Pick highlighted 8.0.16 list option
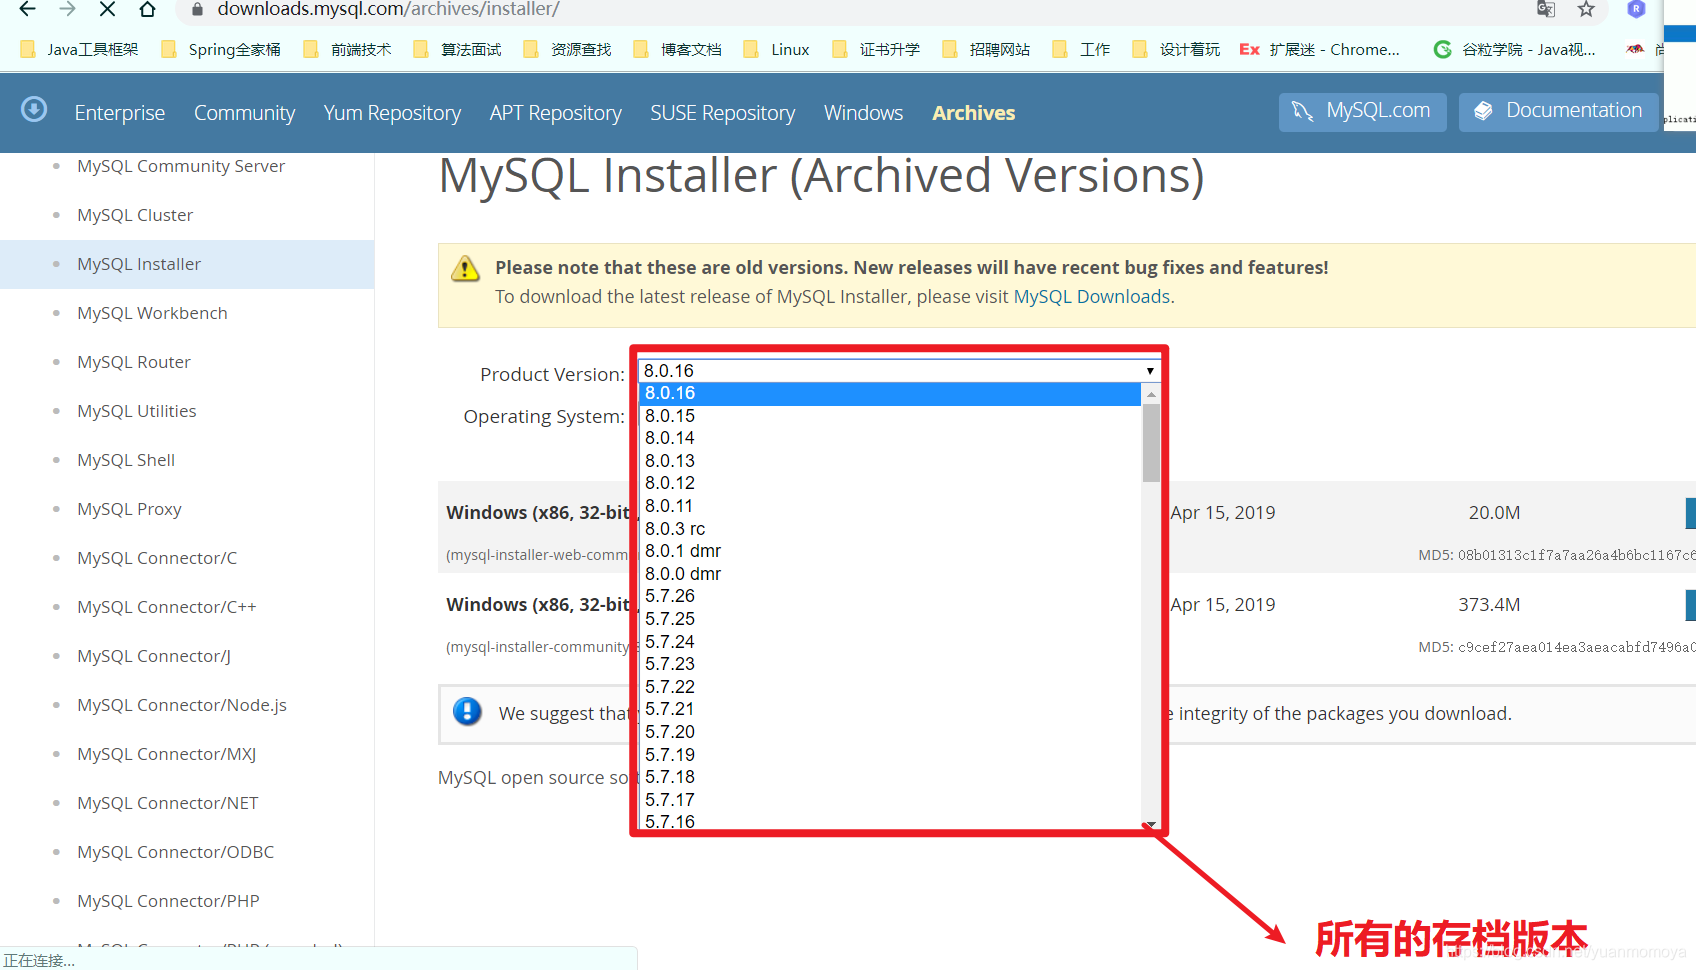1696x970 pixels. tap(890, 393)
